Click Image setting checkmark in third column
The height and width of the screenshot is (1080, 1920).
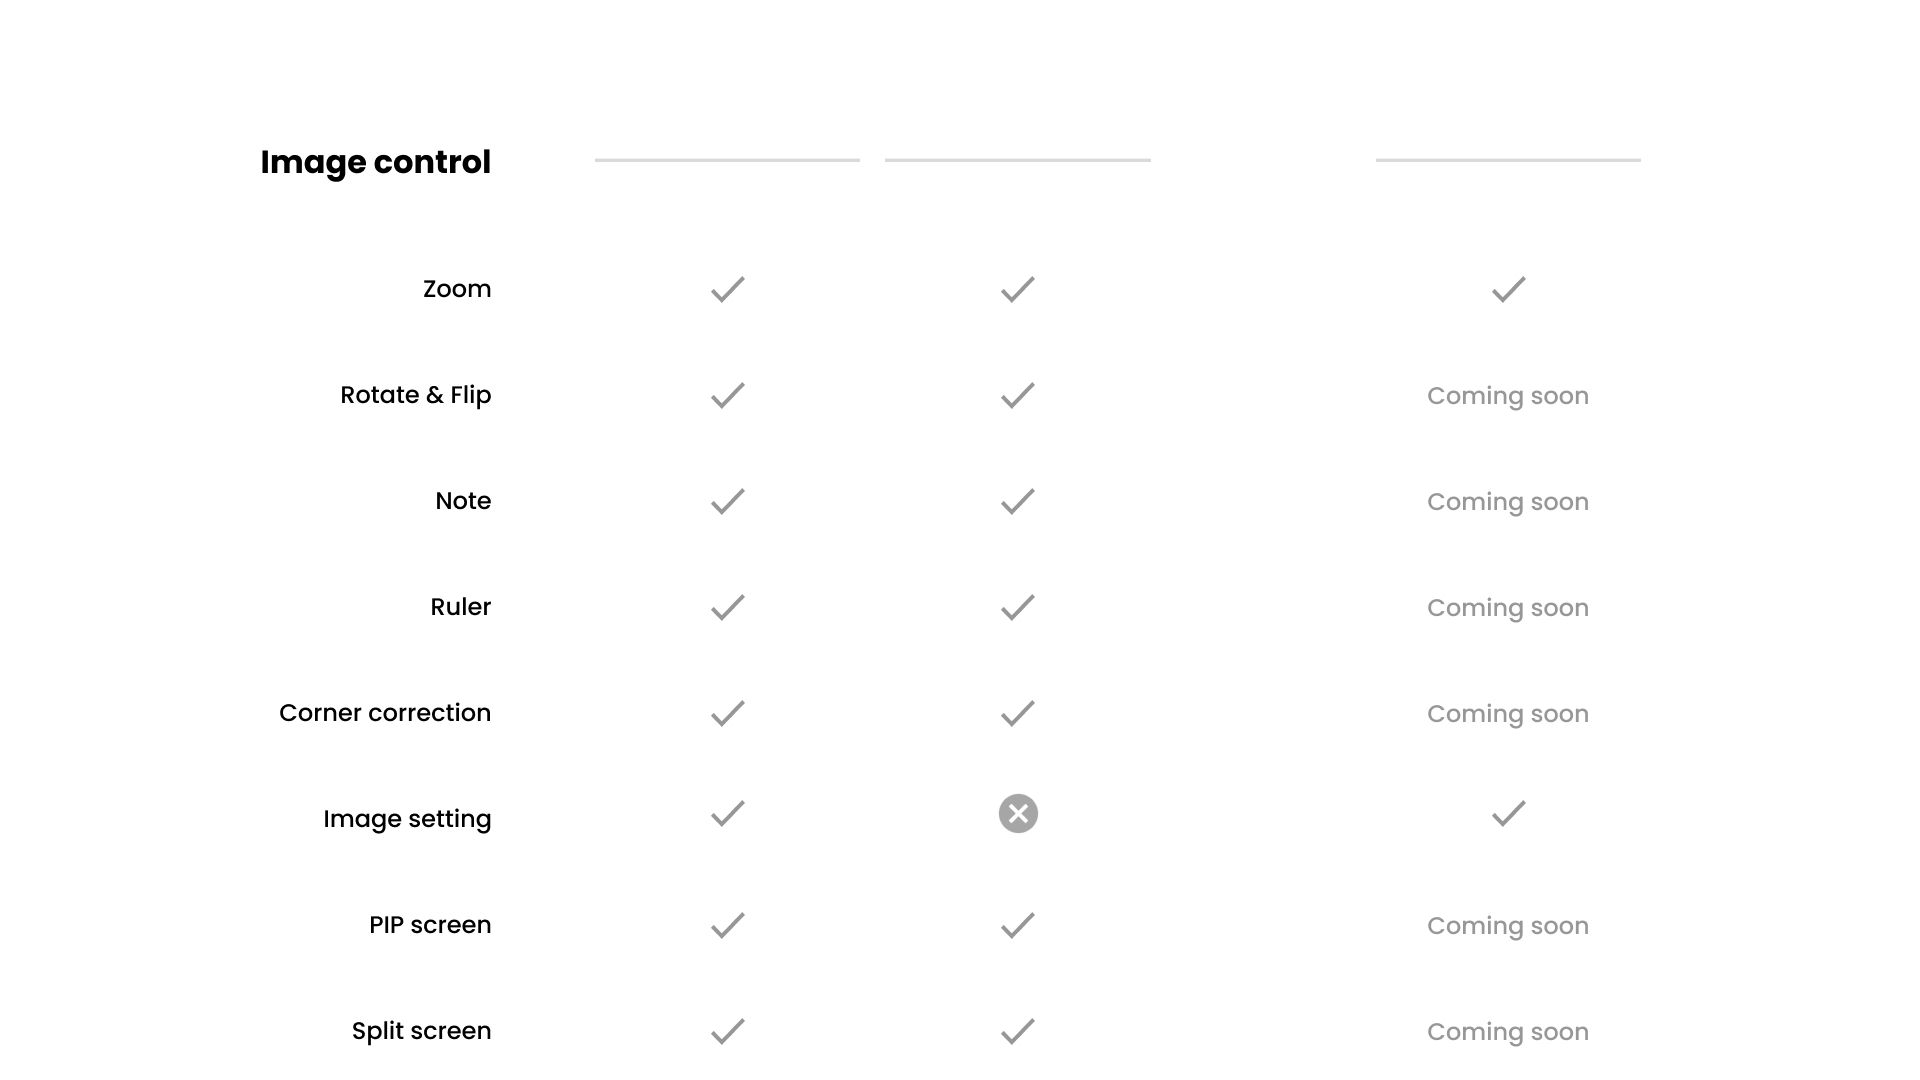point(1508,813)
